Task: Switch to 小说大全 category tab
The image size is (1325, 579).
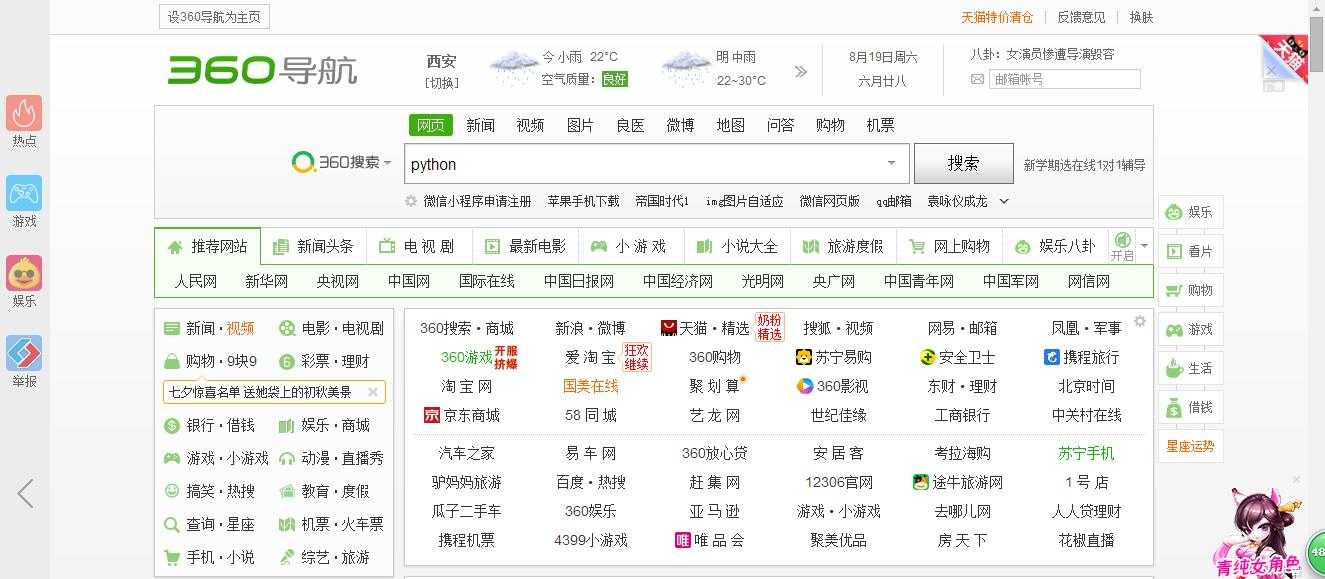Action: coord(737,246)
